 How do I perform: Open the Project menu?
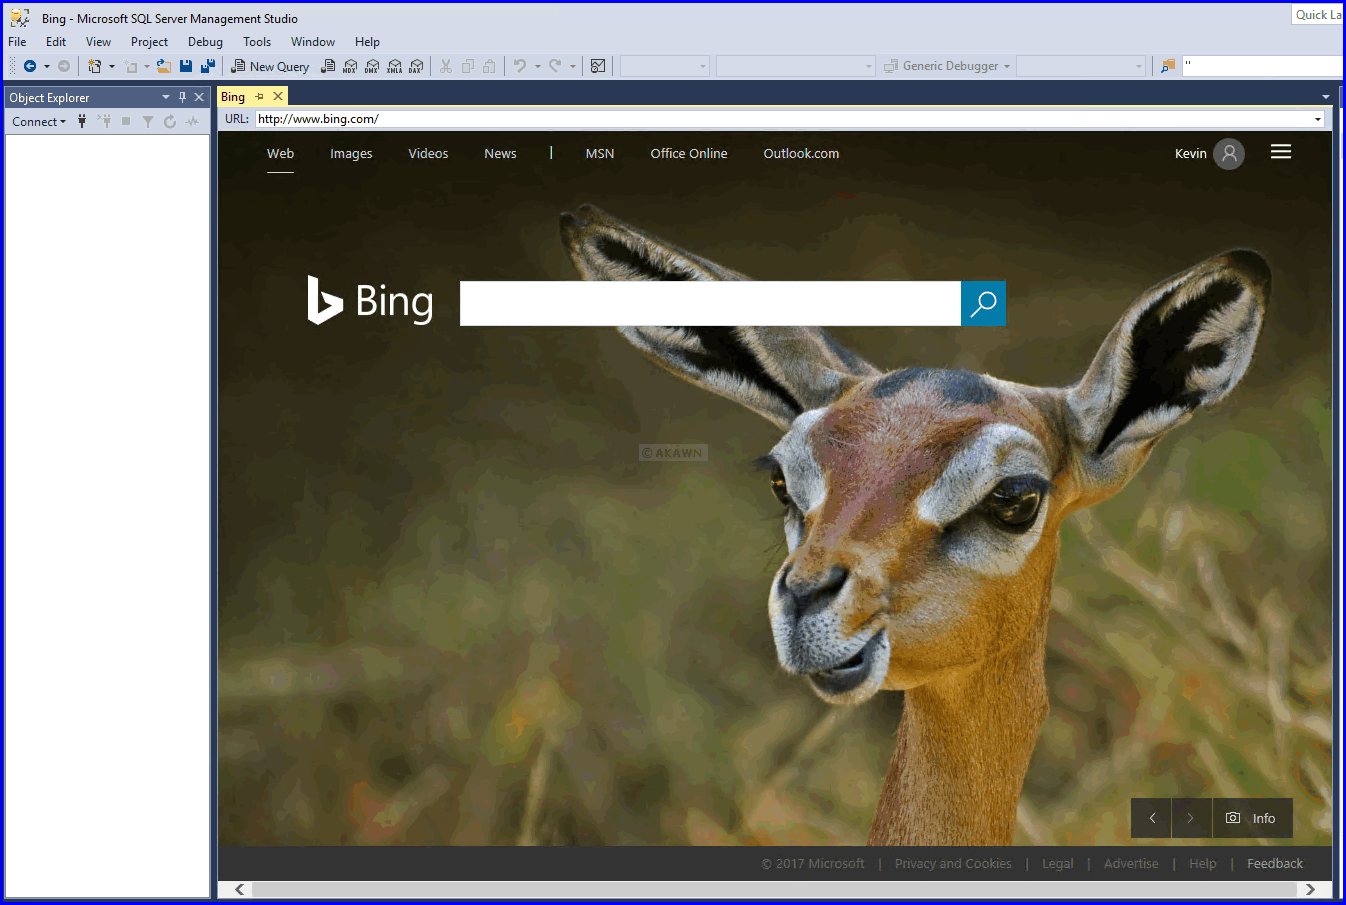click(149, 42)
